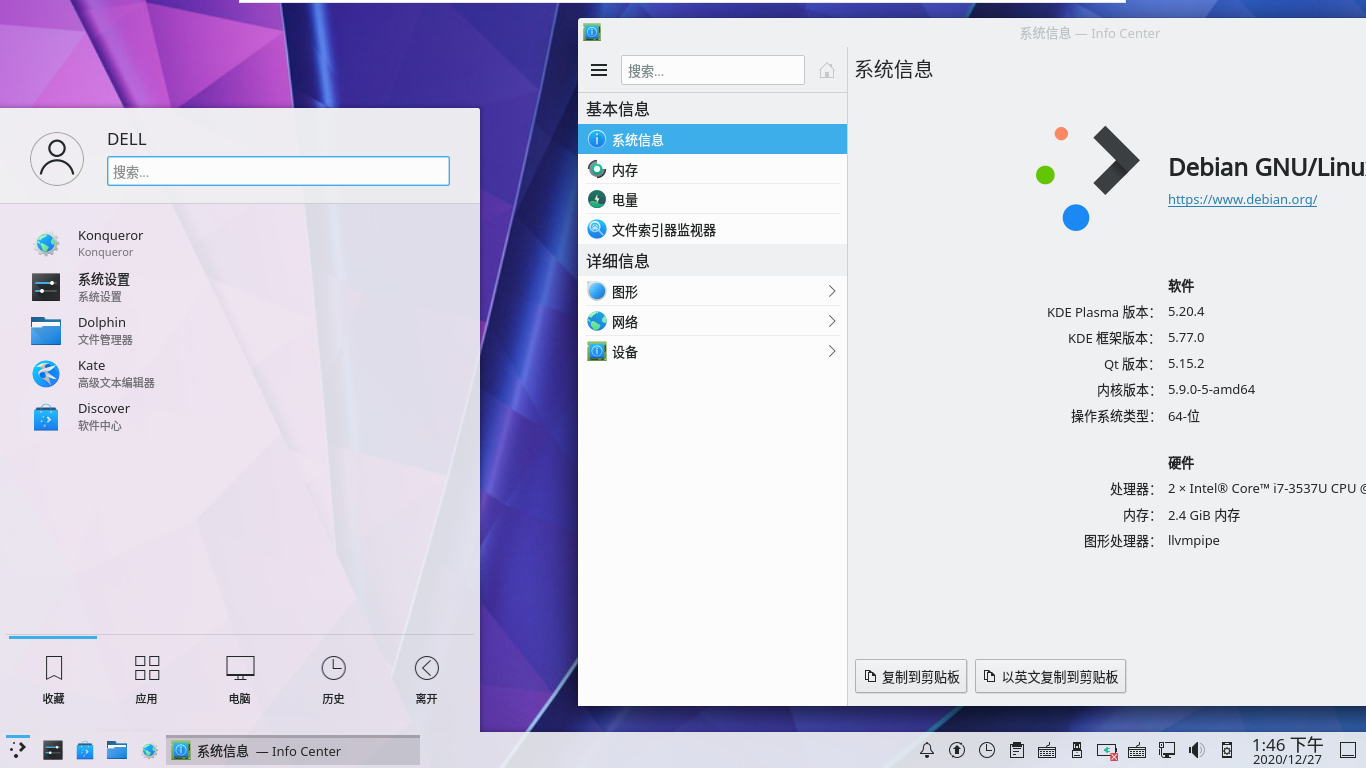This screenshot has height=768, width=1366.
Task: Click the launcher search field
Action: 278,171
